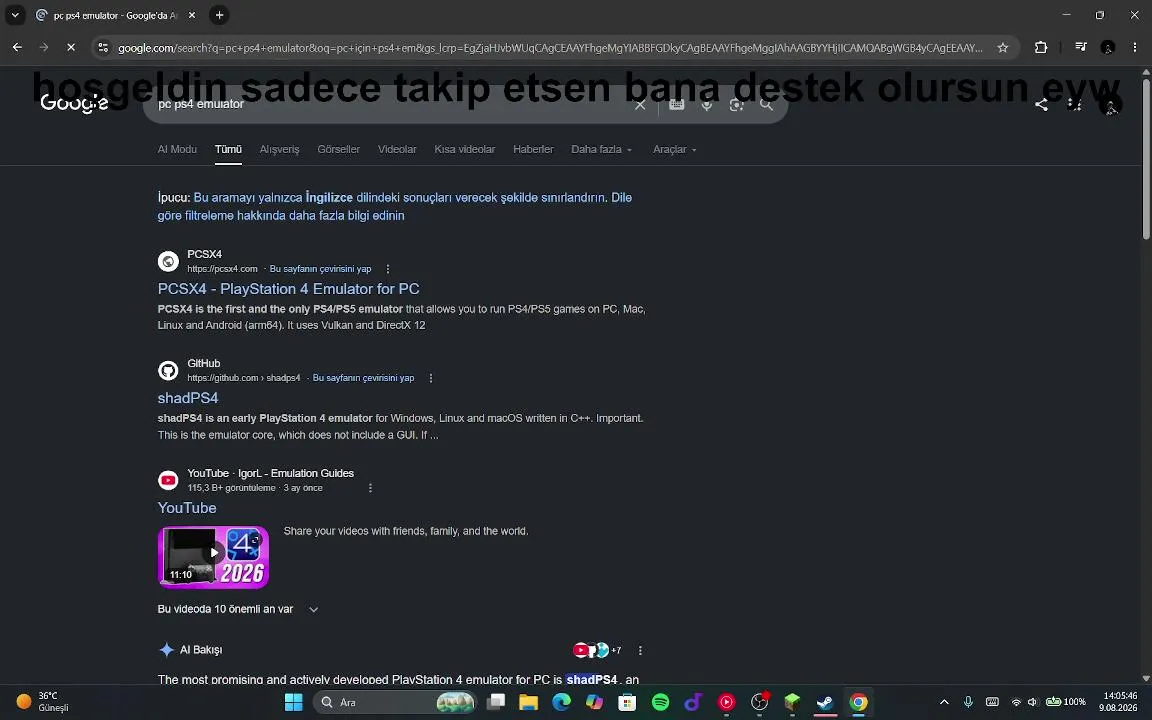Expand the Araçlar dropdown
The height and width of the screenshot is (720, 1152).
tap(674, 149)
